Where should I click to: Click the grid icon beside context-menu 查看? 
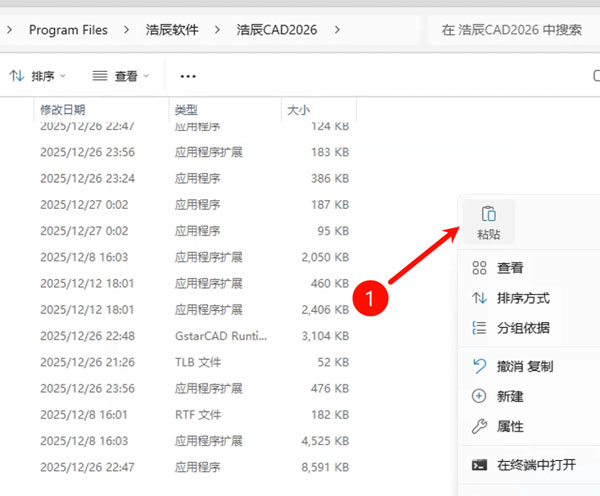click(x=479, y=268)
